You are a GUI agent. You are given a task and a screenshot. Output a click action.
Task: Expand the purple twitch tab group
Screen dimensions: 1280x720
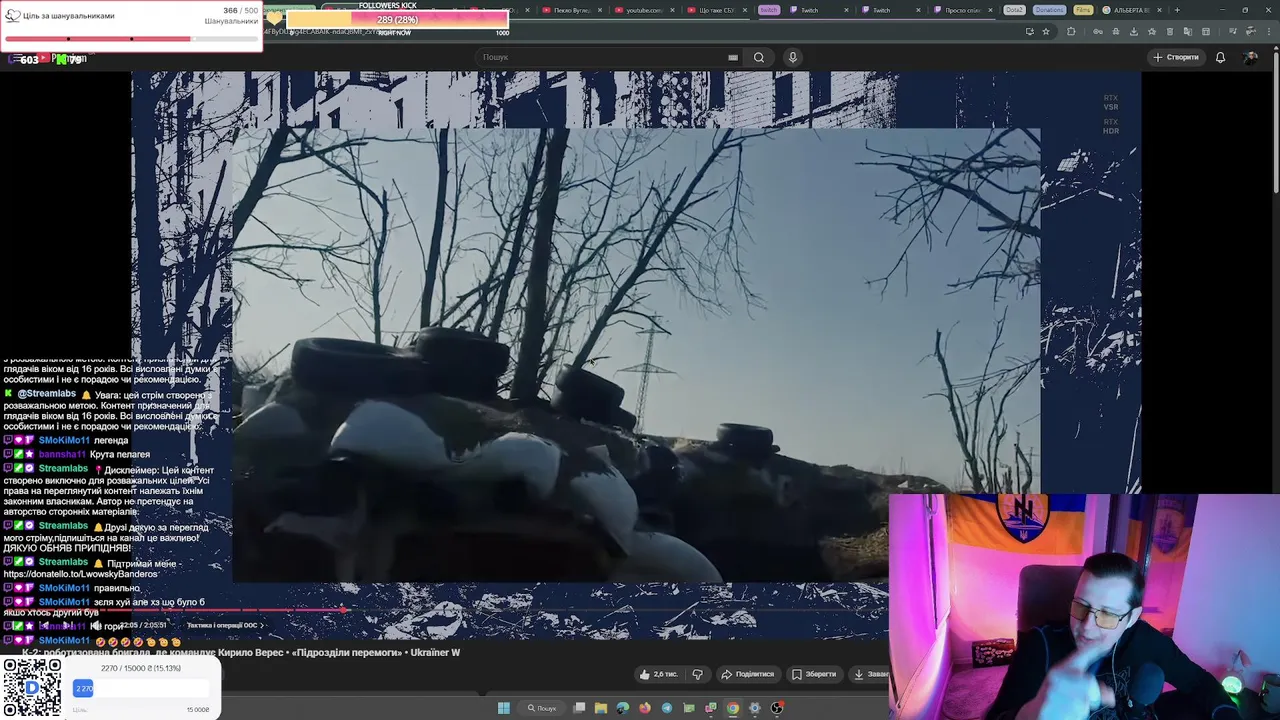coord(768,10)
